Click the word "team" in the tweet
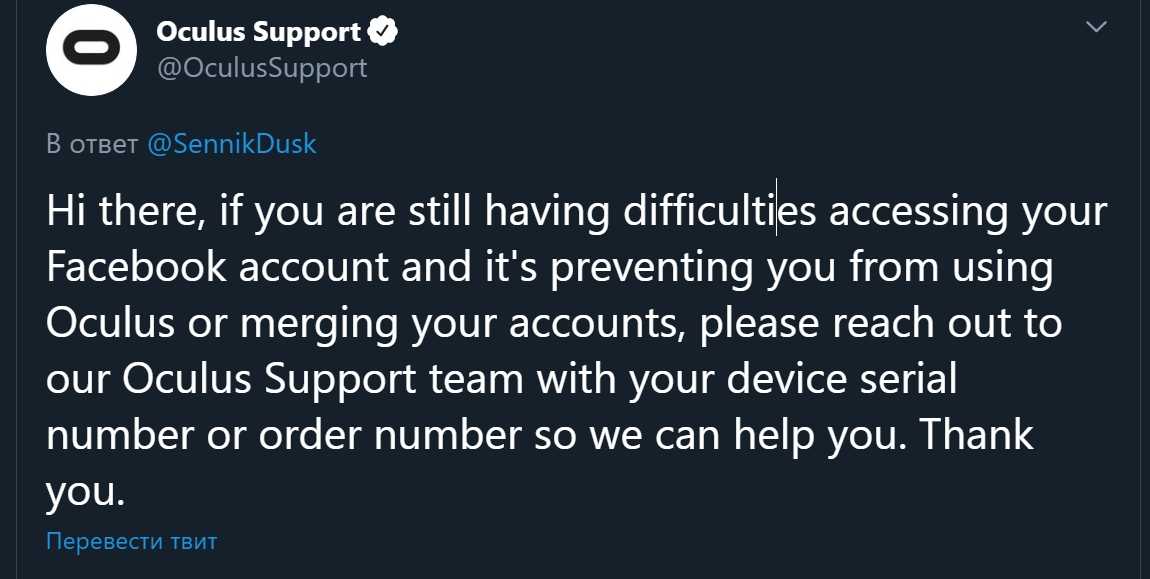 pyautogui.click(x=487, y=380)
